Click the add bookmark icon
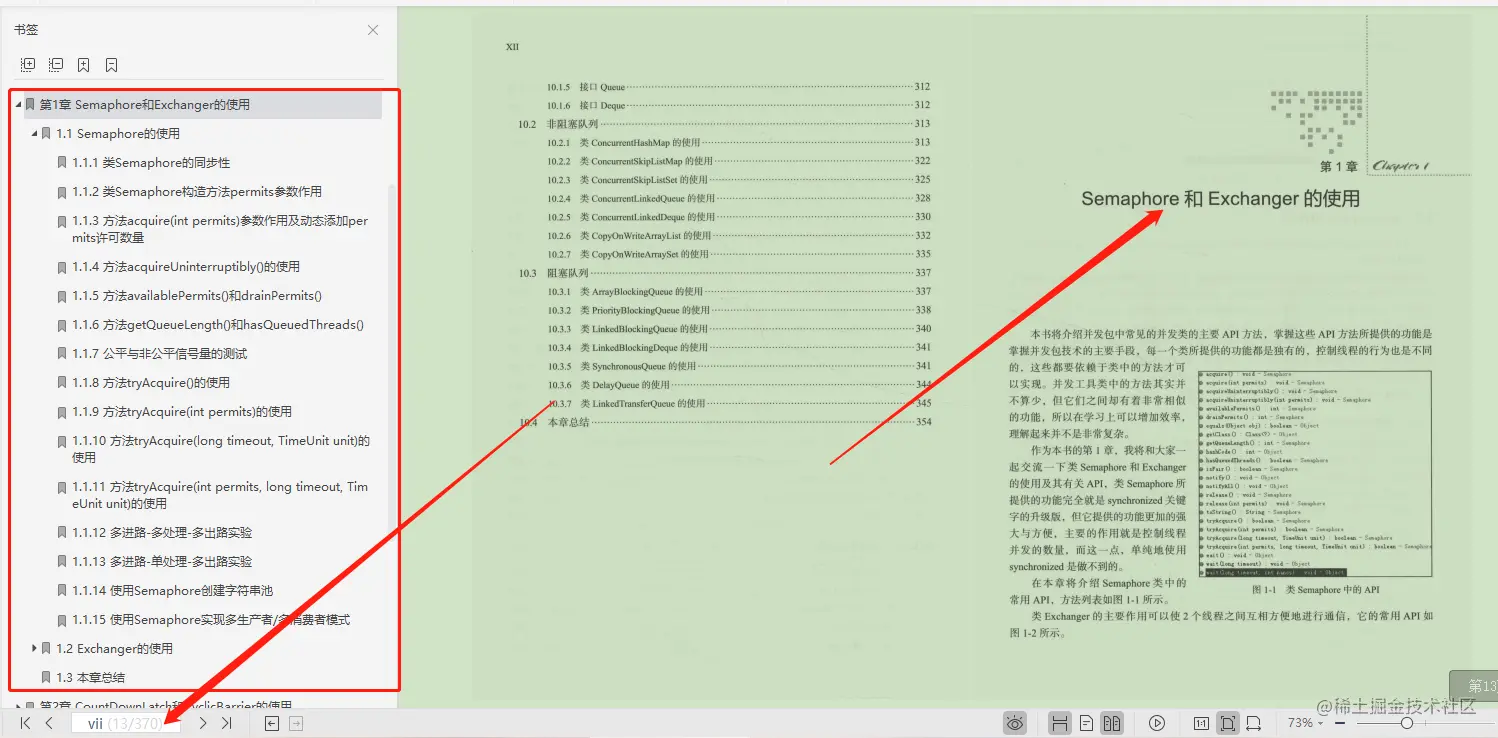1498x738 pixels. (84, 65)
